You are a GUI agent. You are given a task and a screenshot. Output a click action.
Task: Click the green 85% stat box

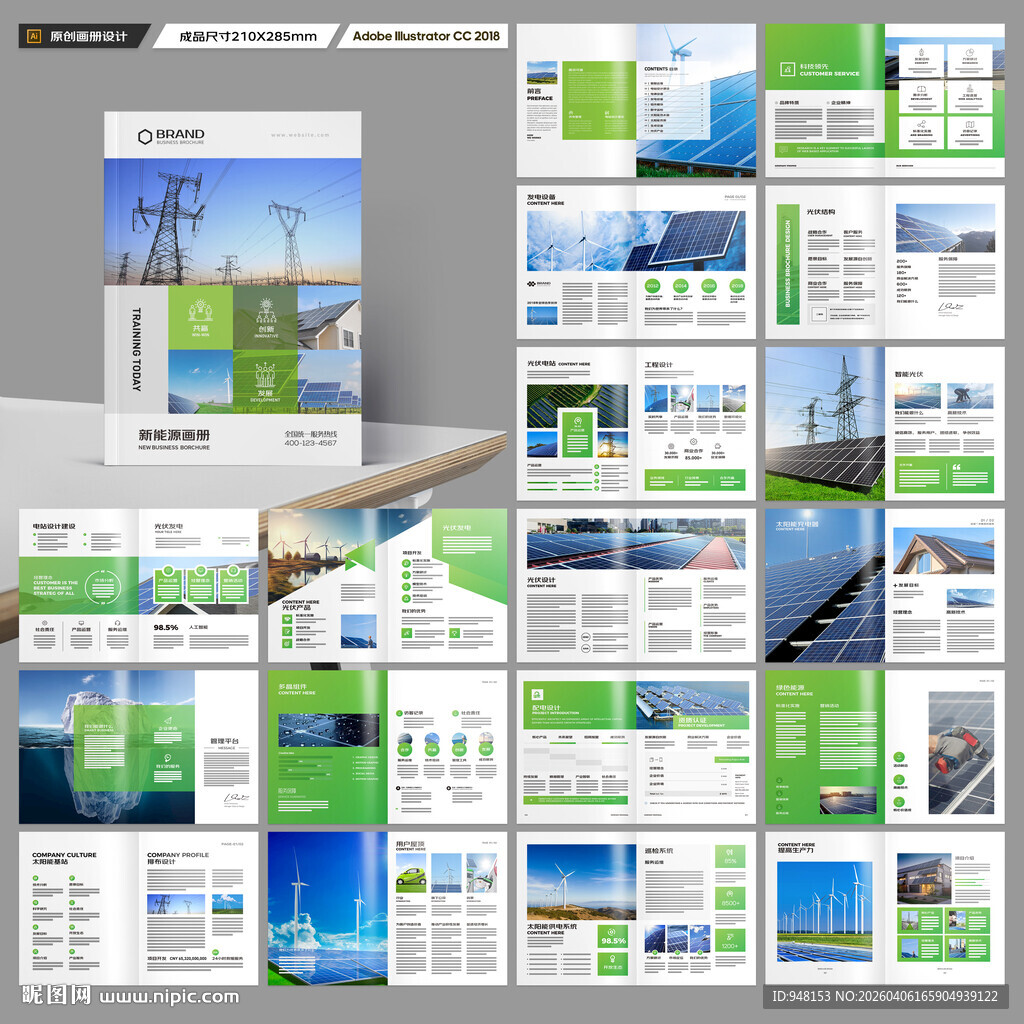point(729,856)
